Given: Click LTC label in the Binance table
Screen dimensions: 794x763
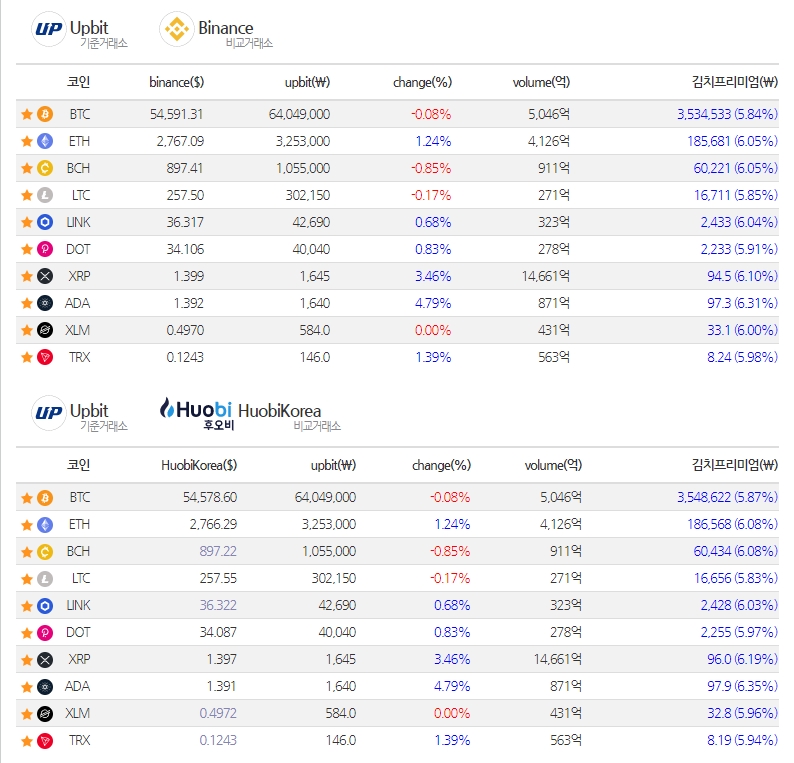Looking at the screenshot, I should click(x=81, y=195).
